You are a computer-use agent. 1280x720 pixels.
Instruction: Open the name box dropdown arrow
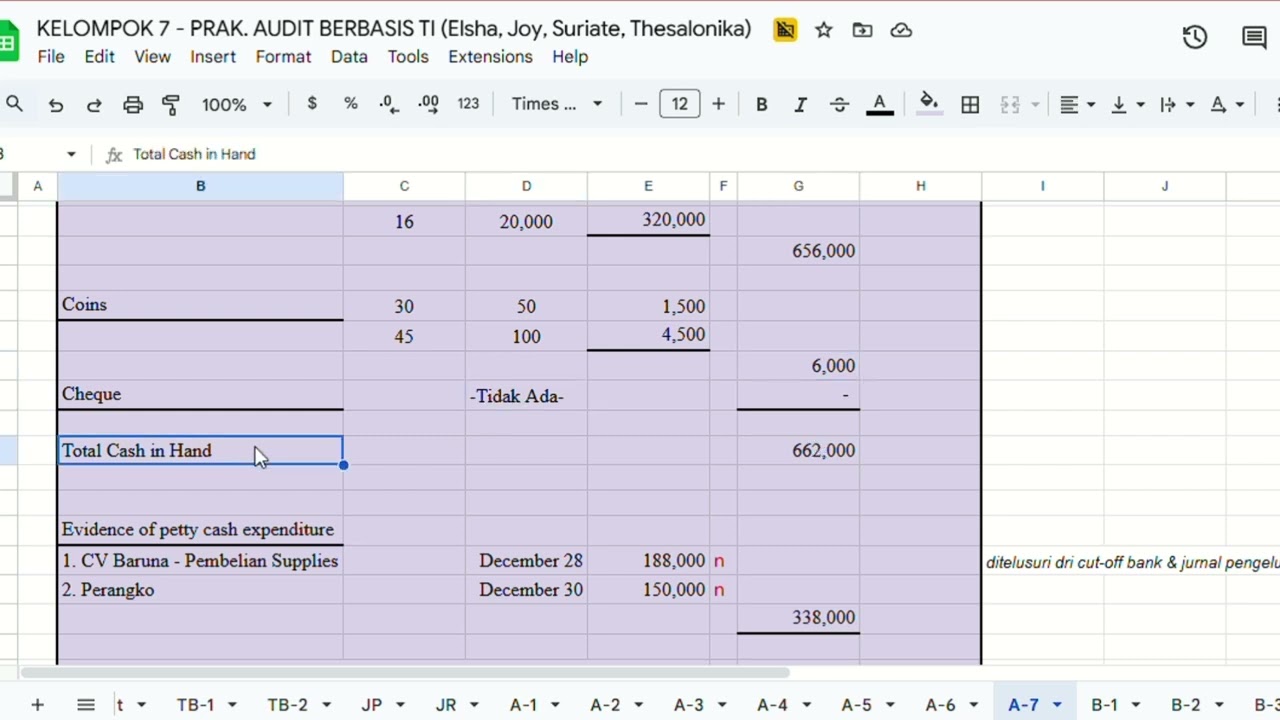pos(71,154)
